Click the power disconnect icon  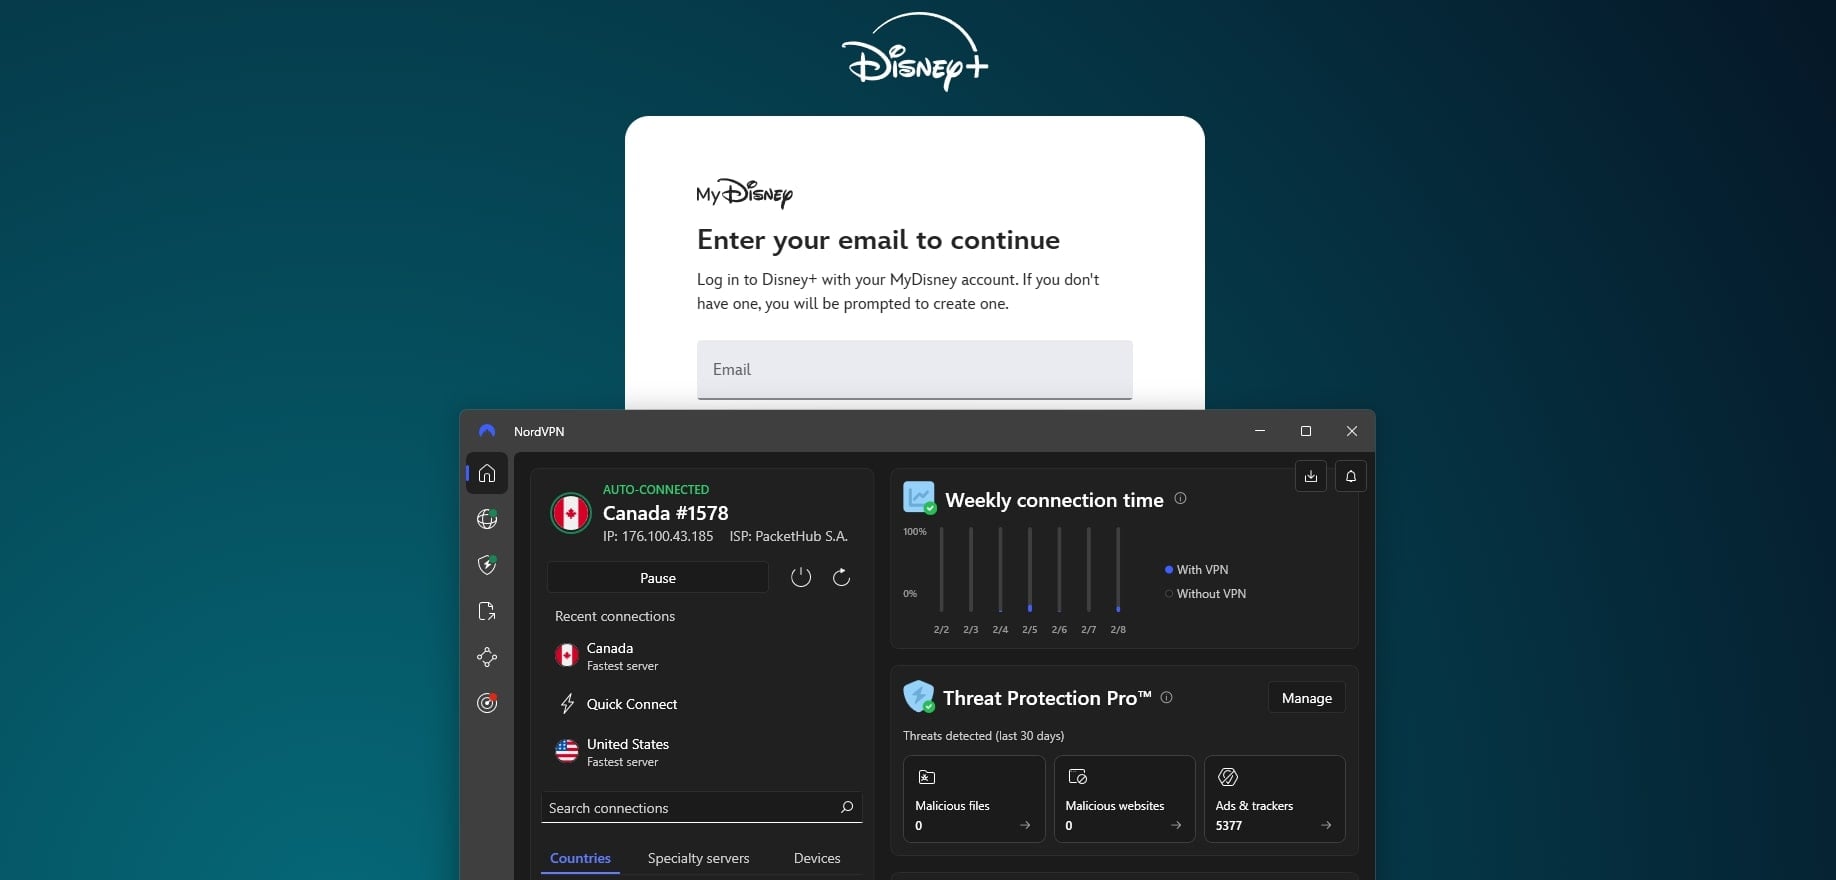[801, 577]
